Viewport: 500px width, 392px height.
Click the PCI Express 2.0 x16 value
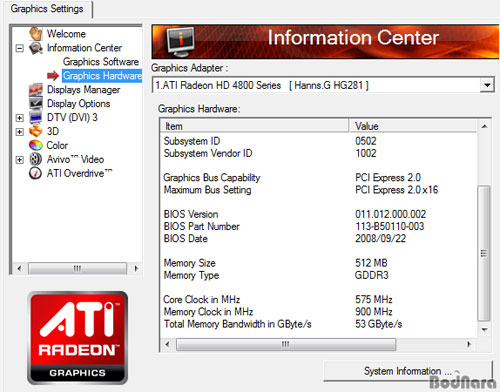[396, 190]
